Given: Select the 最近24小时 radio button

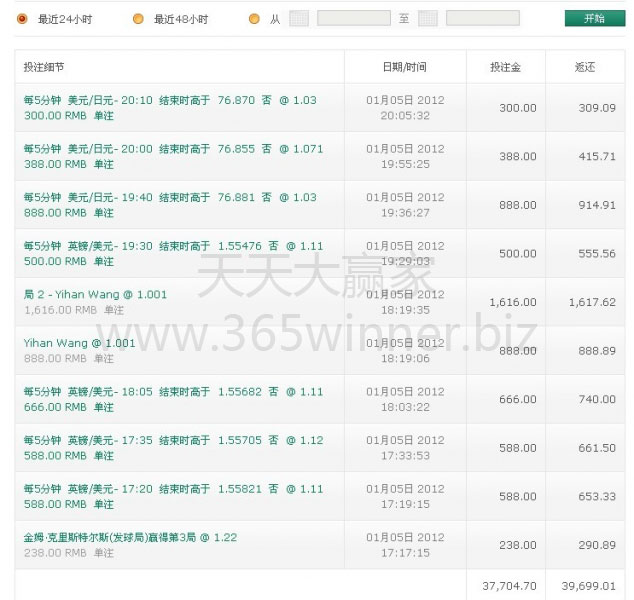Looking at the screenshot, I should 22,19.
